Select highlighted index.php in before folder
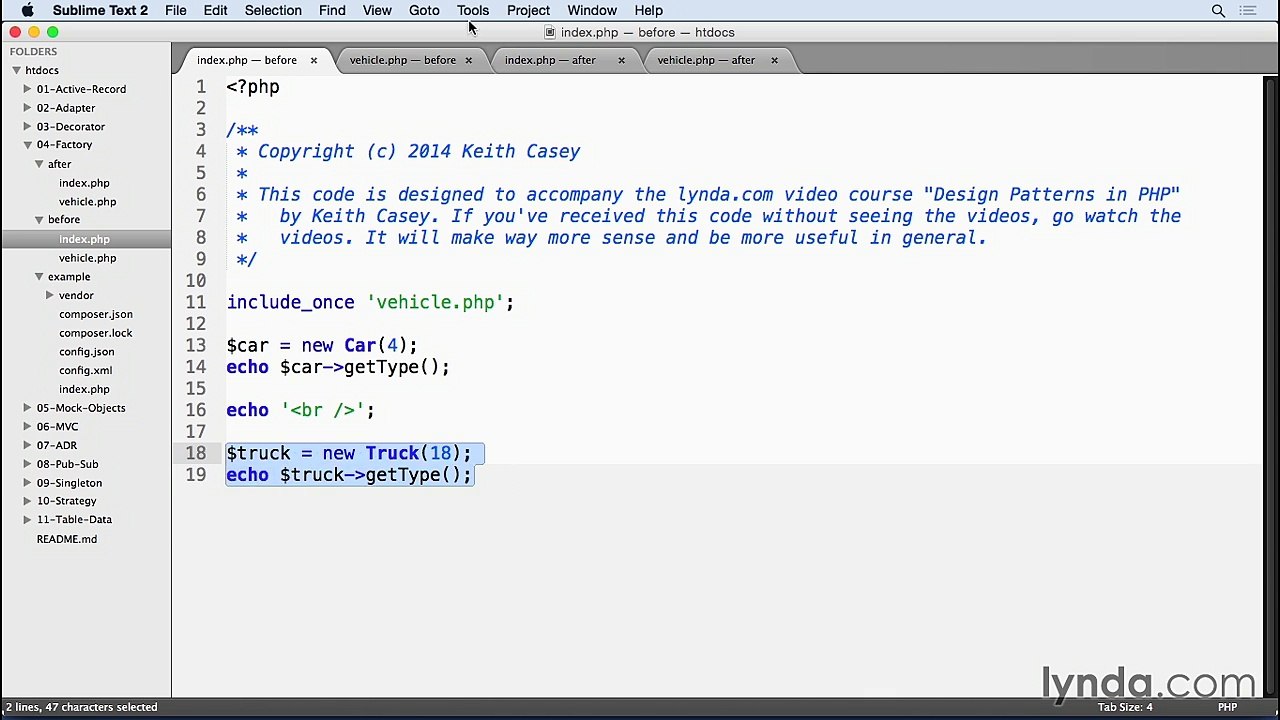Screen dimensions: 1280x720 84,239
